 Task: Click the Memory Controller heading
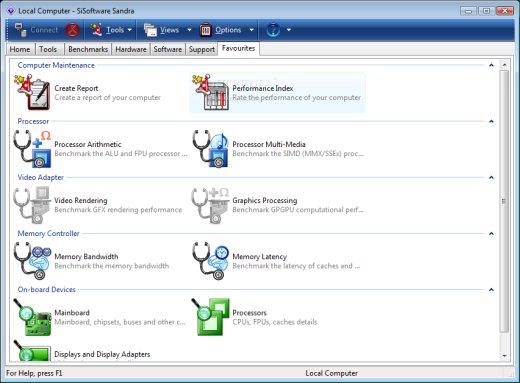(49, 234)
